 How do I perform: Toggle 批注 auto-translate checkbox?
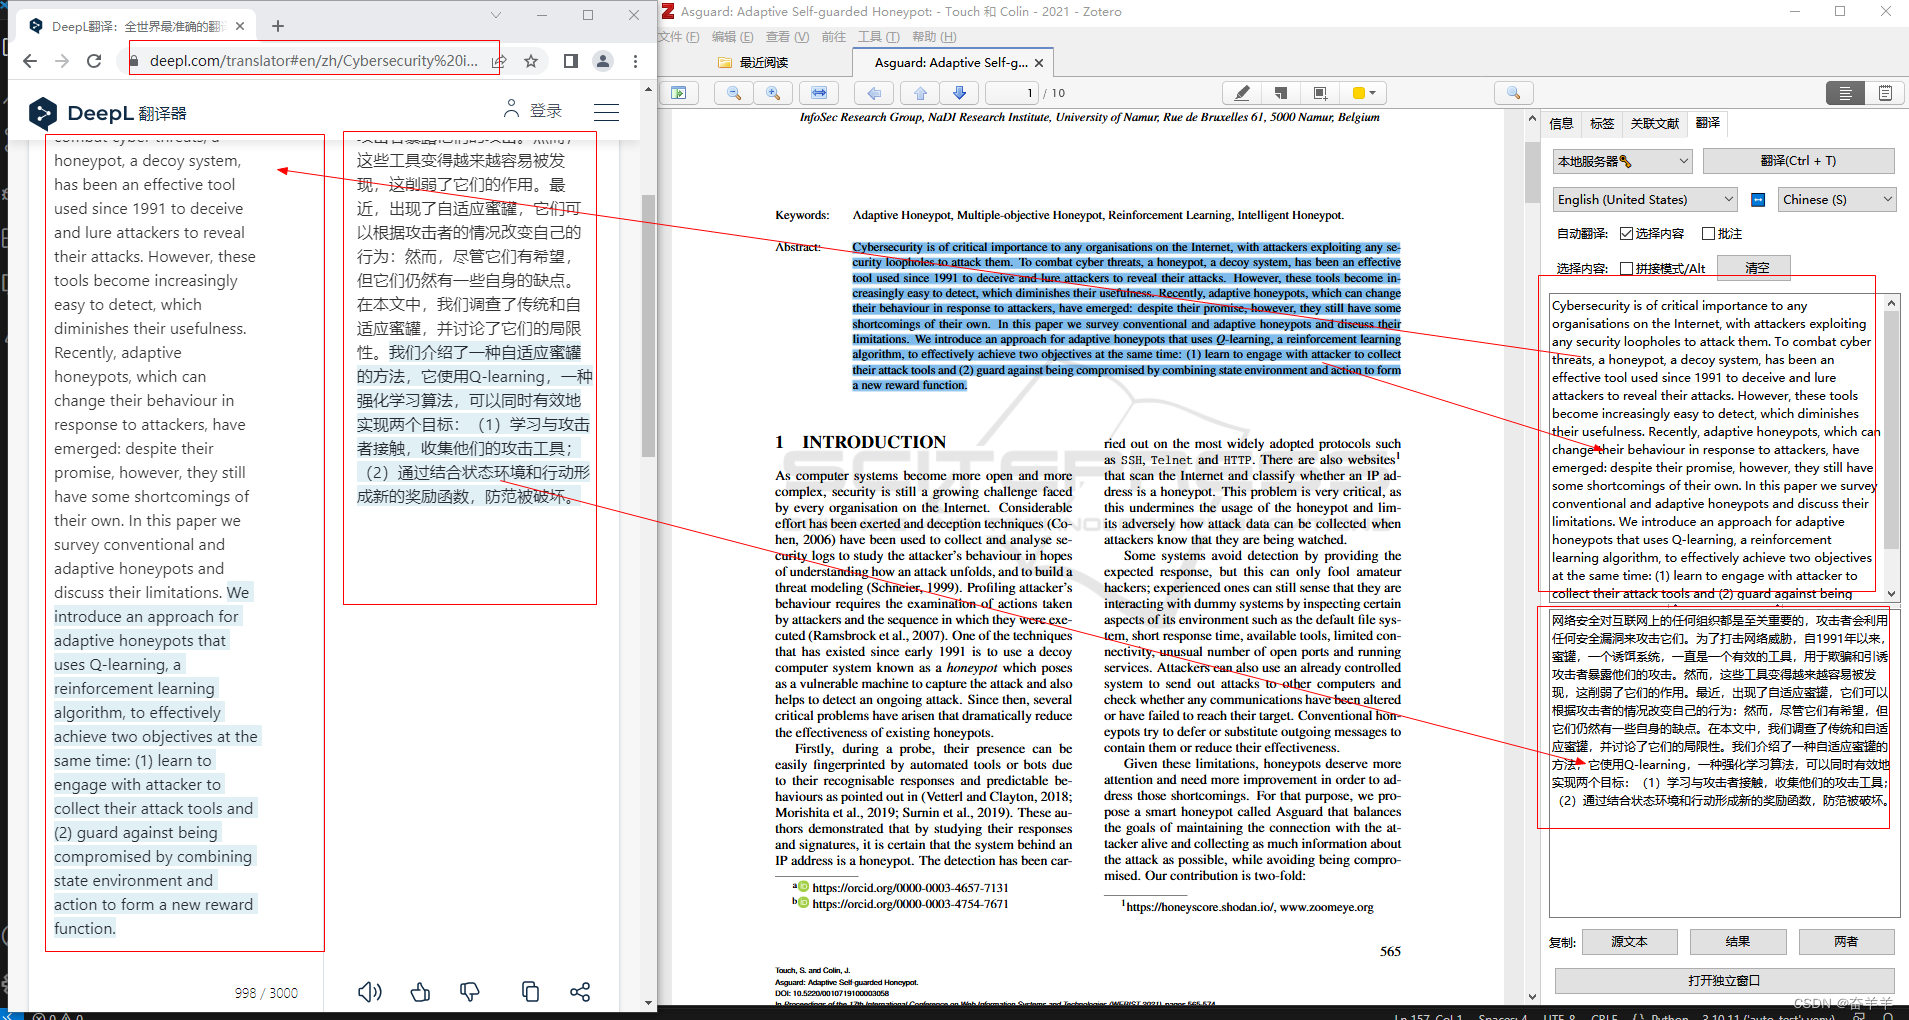[1708, 234]
